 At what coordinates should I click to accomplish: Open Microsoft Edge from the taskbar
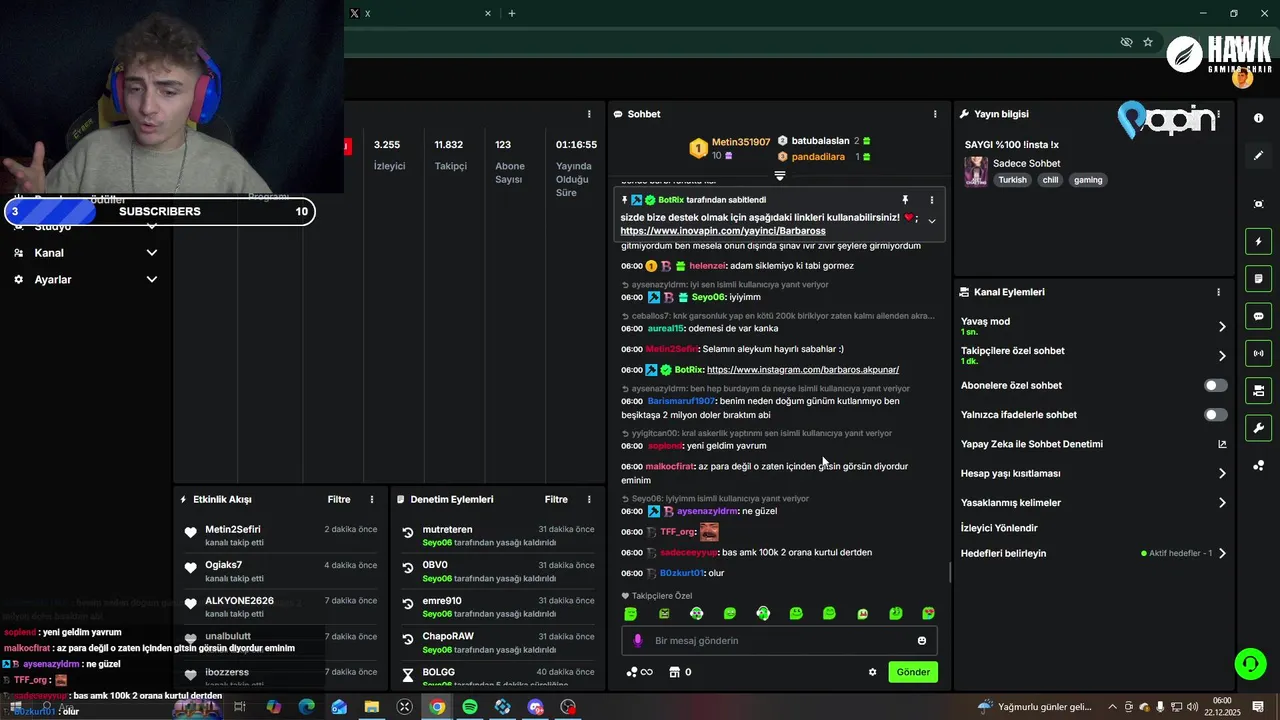click(x=306, y=707)
